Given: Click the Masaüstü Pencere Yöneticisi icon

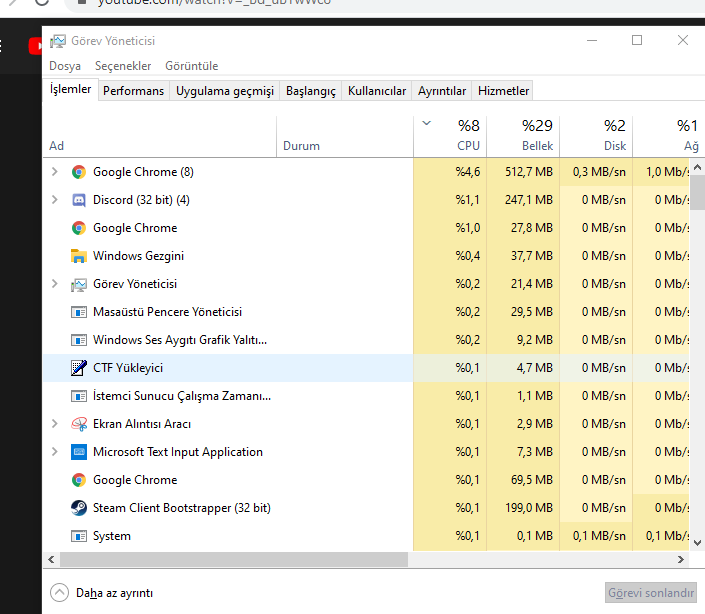Looking at the screenshot, I should pyautogui.click(x=79, y=312).
